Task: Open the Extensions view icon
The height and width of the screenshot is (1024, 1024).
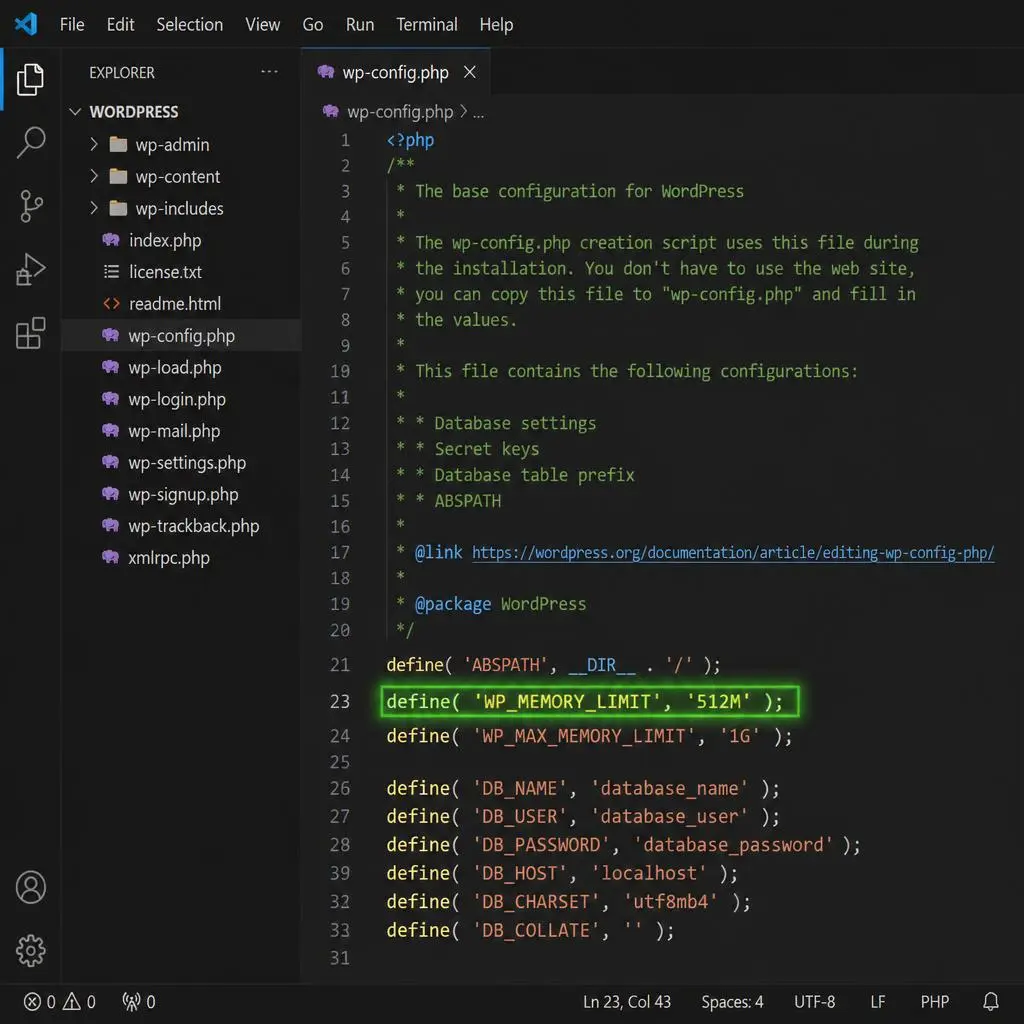Action: click(30, 333)
